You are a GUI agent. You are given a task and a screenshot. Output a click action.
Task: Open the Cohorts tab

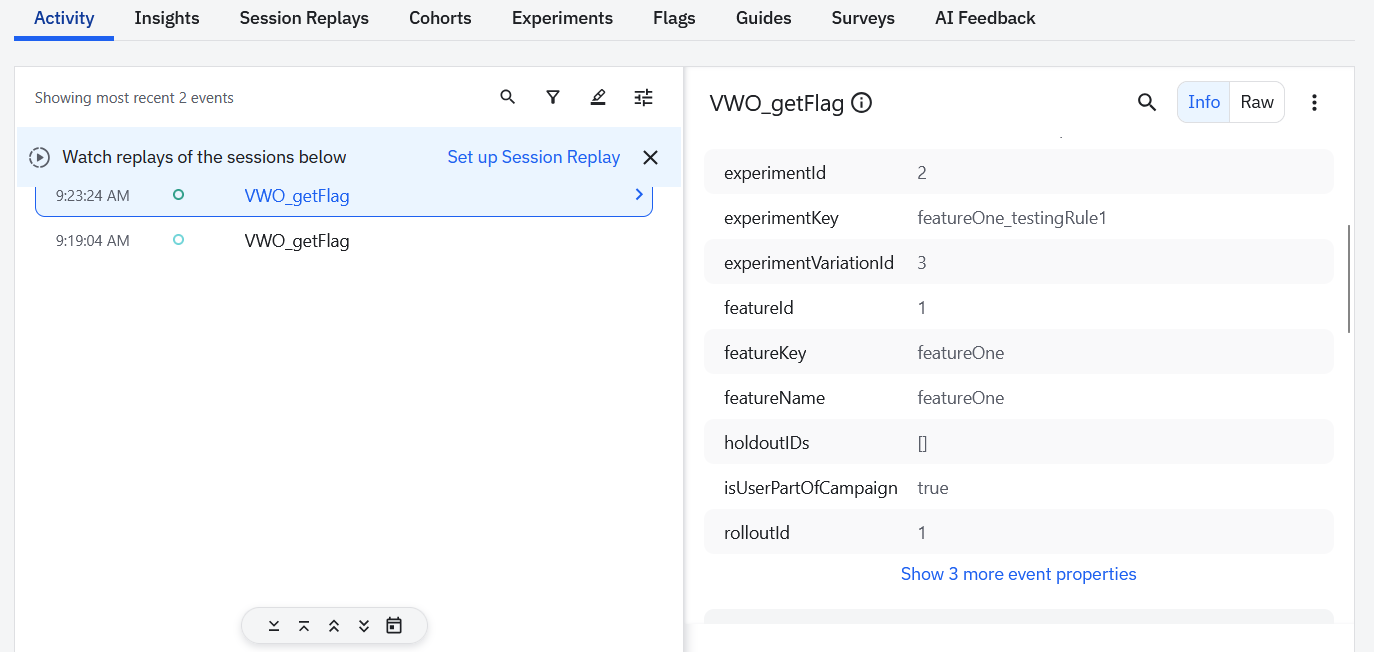point(440,18)
